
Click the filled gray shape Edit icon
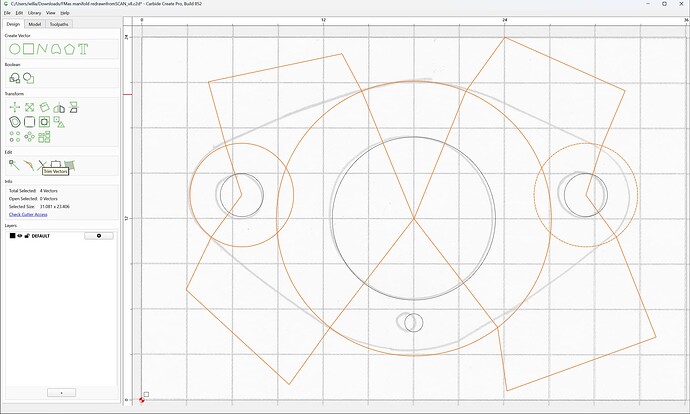(70, 165)
